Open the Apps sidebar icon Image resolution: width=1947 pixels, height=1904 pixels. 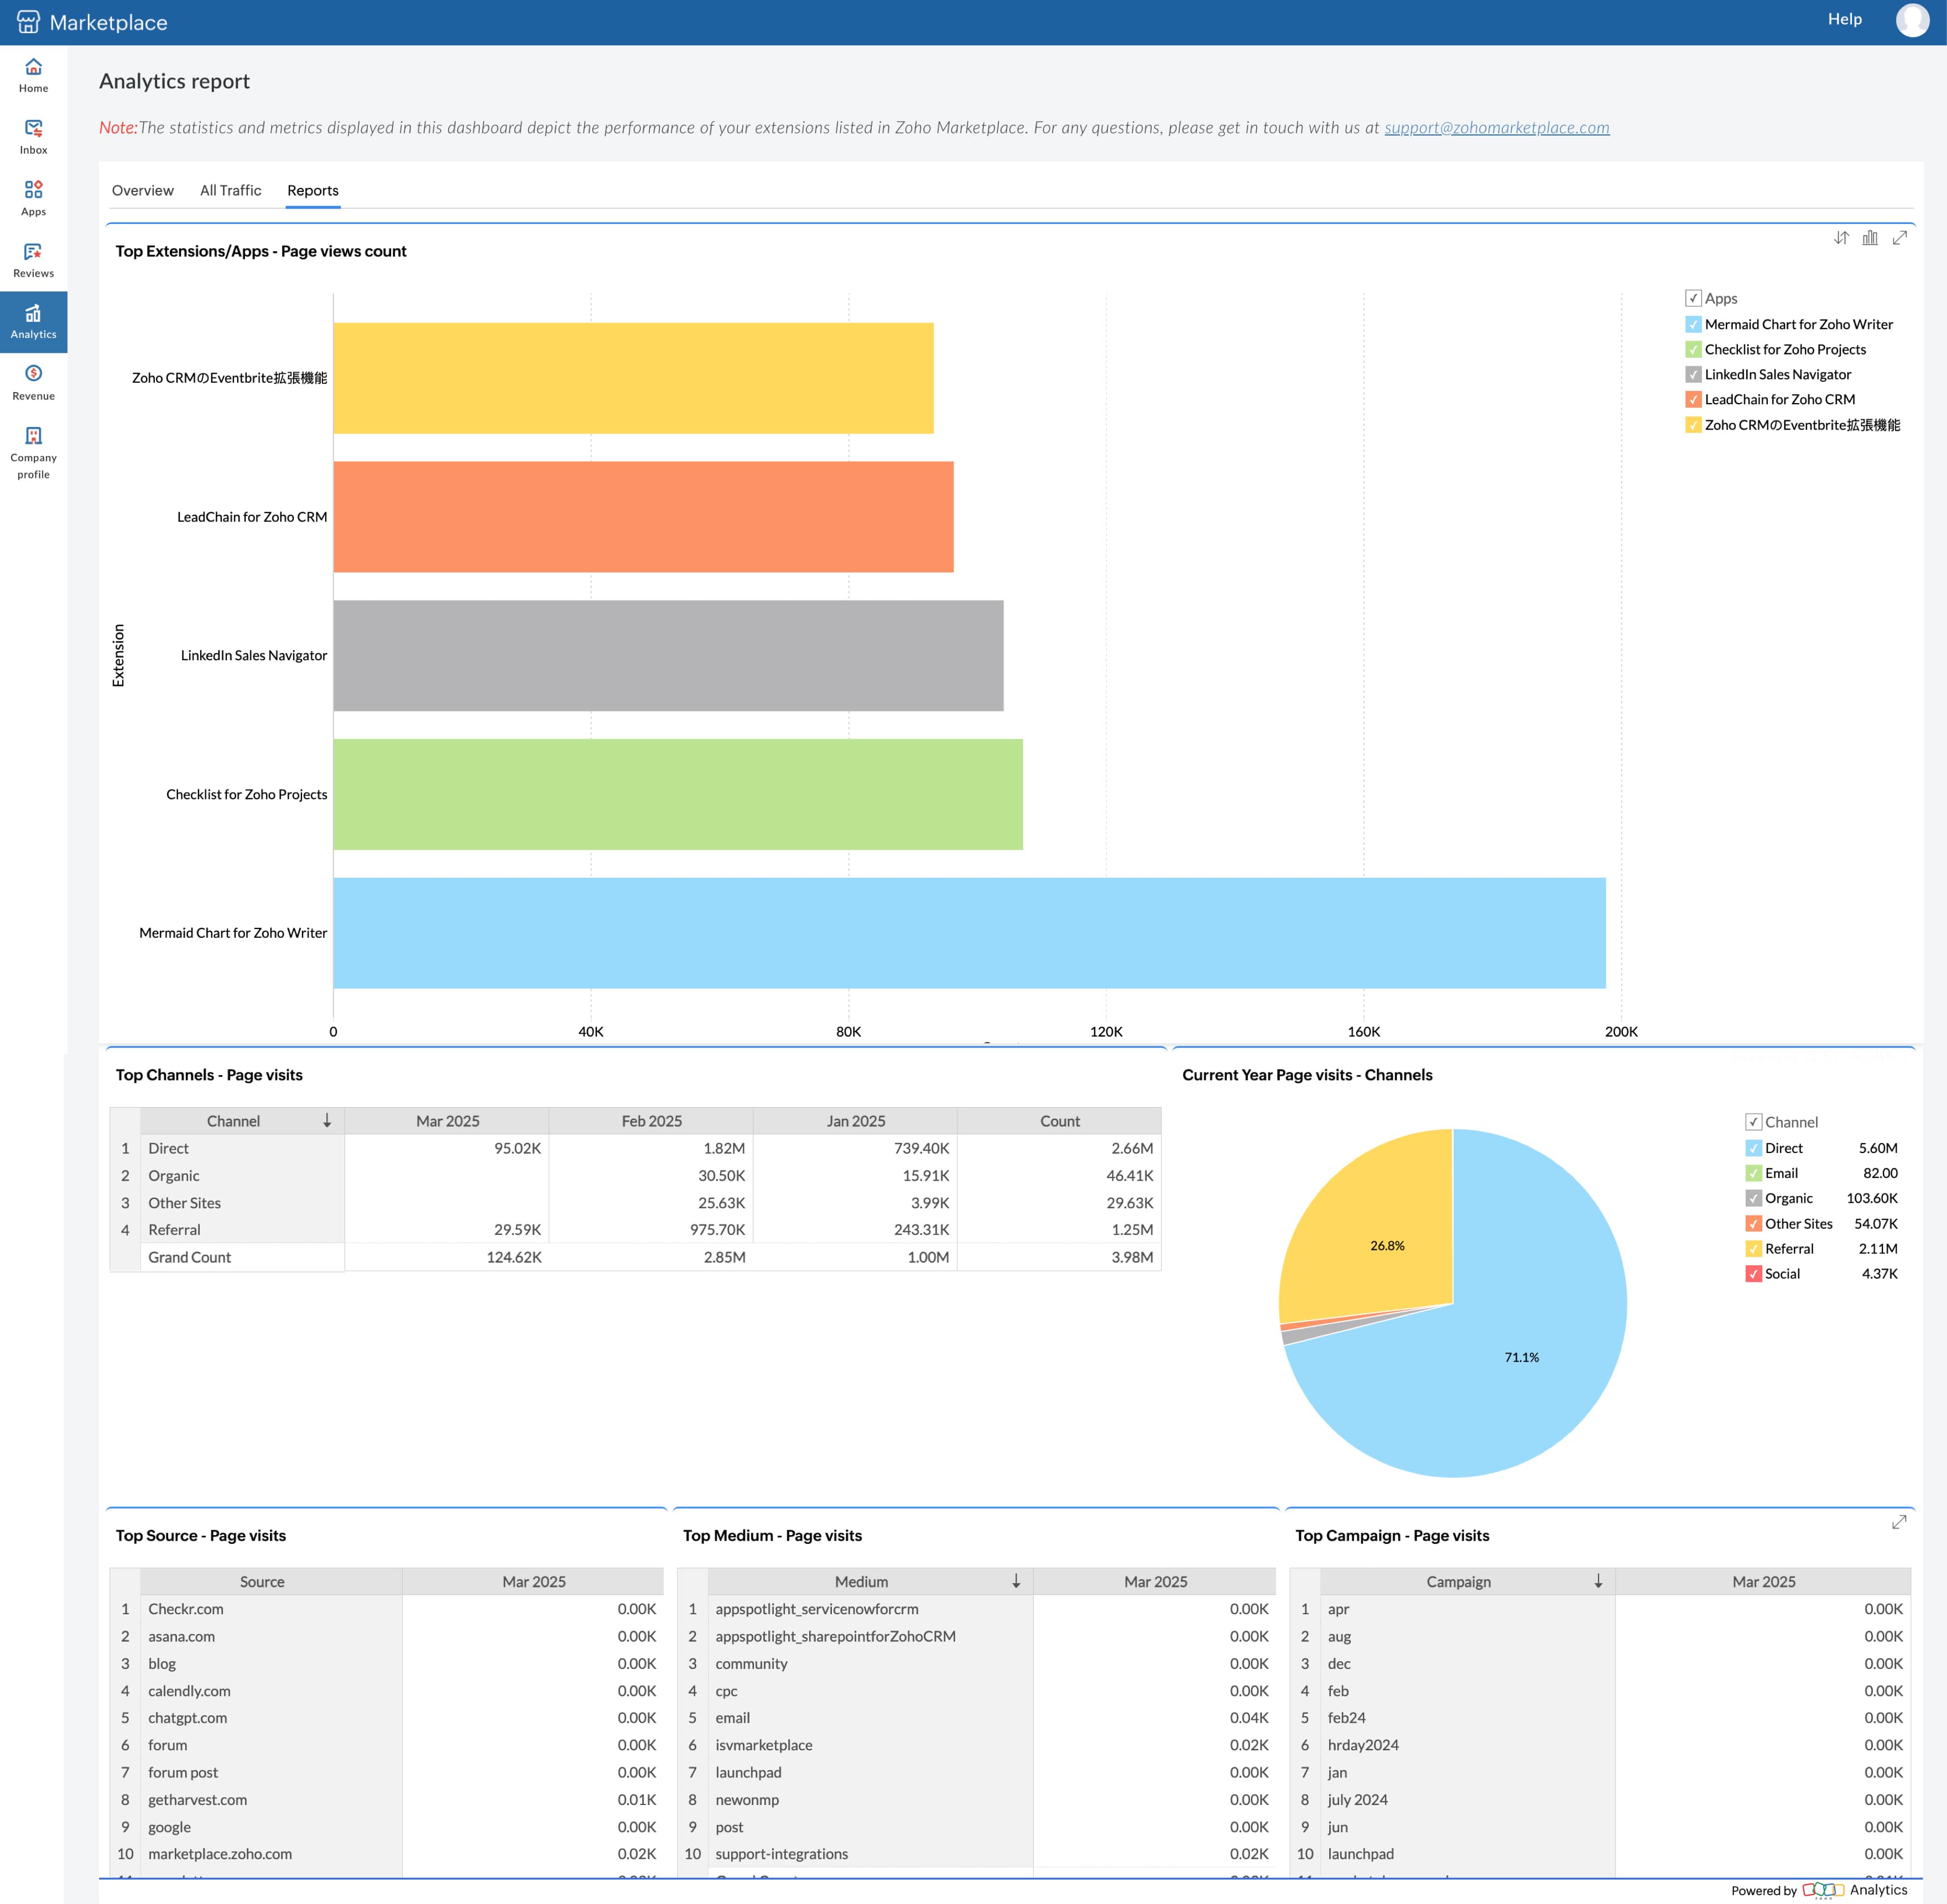coord(33,198)
